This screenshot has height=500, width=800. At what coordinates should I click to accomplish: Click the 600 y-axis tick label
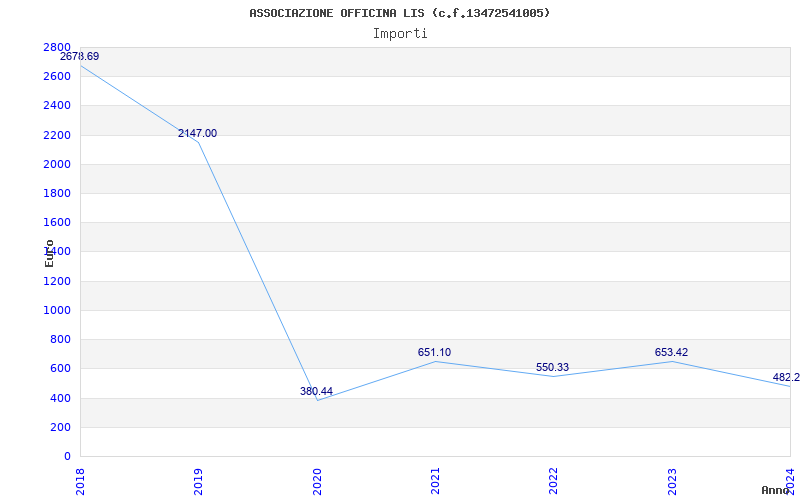click(60, 368)
